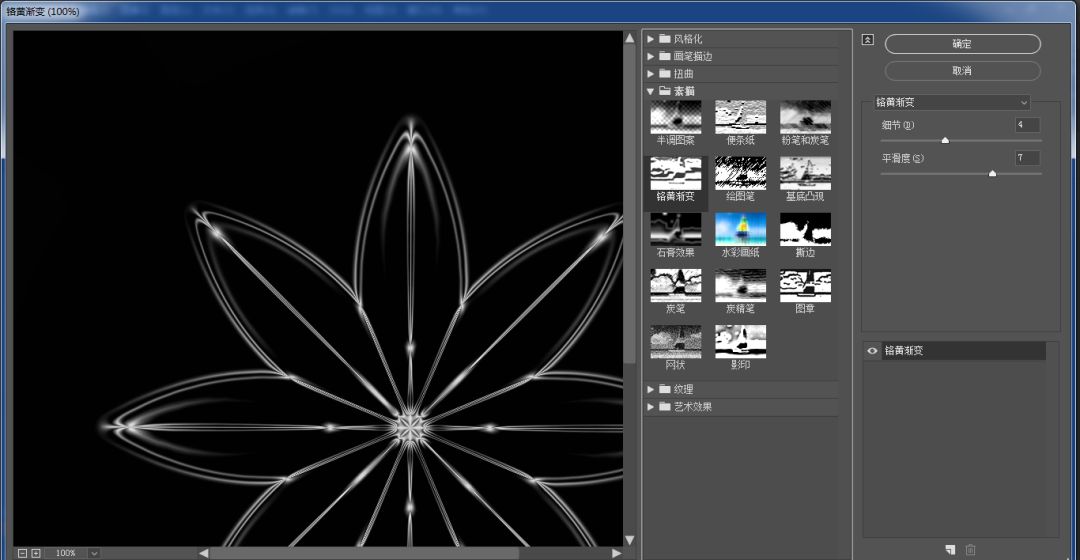Expand the 风格化 filter folder
The image size is (1080, 560).
(651, 39)
